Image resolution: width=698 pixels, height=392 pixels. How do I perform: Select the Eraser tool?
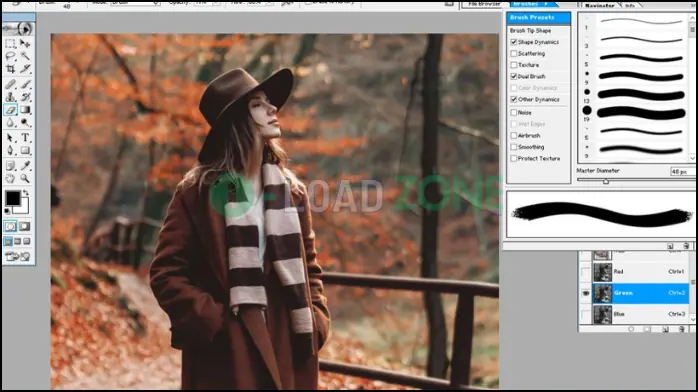point(11,109)
